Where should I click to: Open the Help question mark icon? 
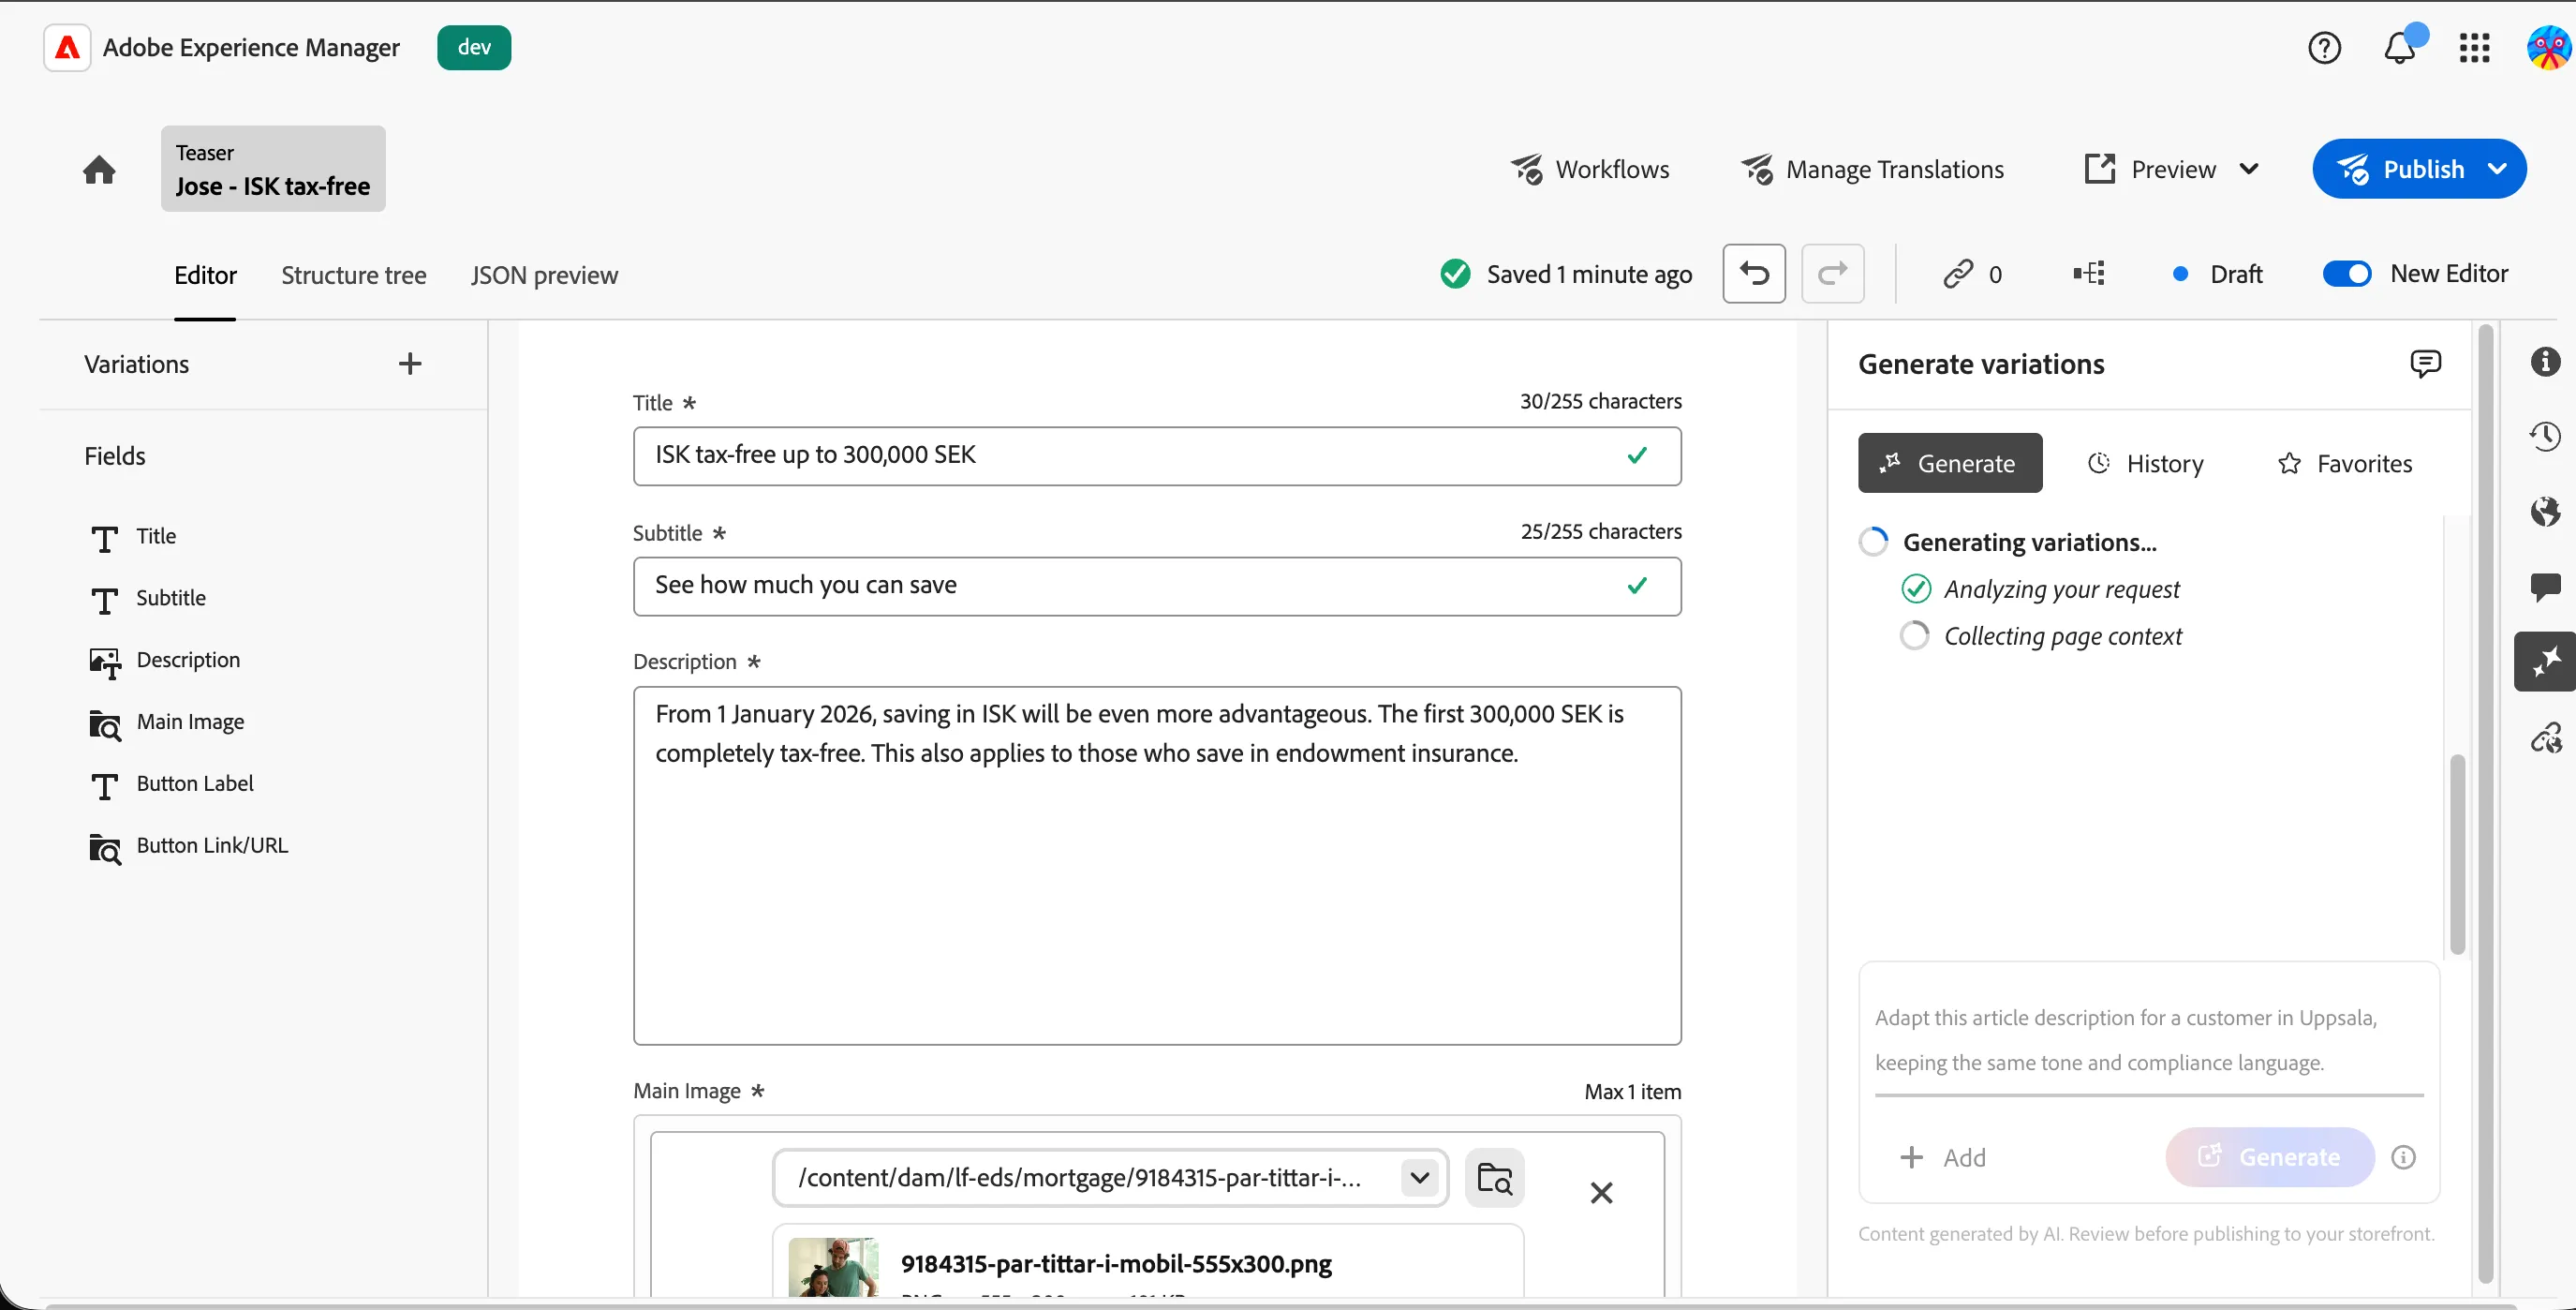point(2324,47)
